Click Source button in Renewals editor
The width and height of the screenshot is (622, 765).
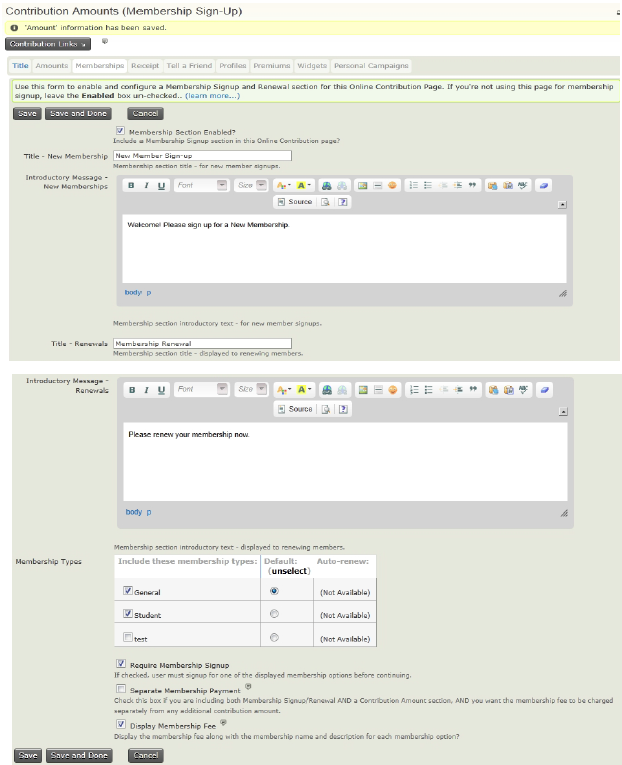point(295,409)
